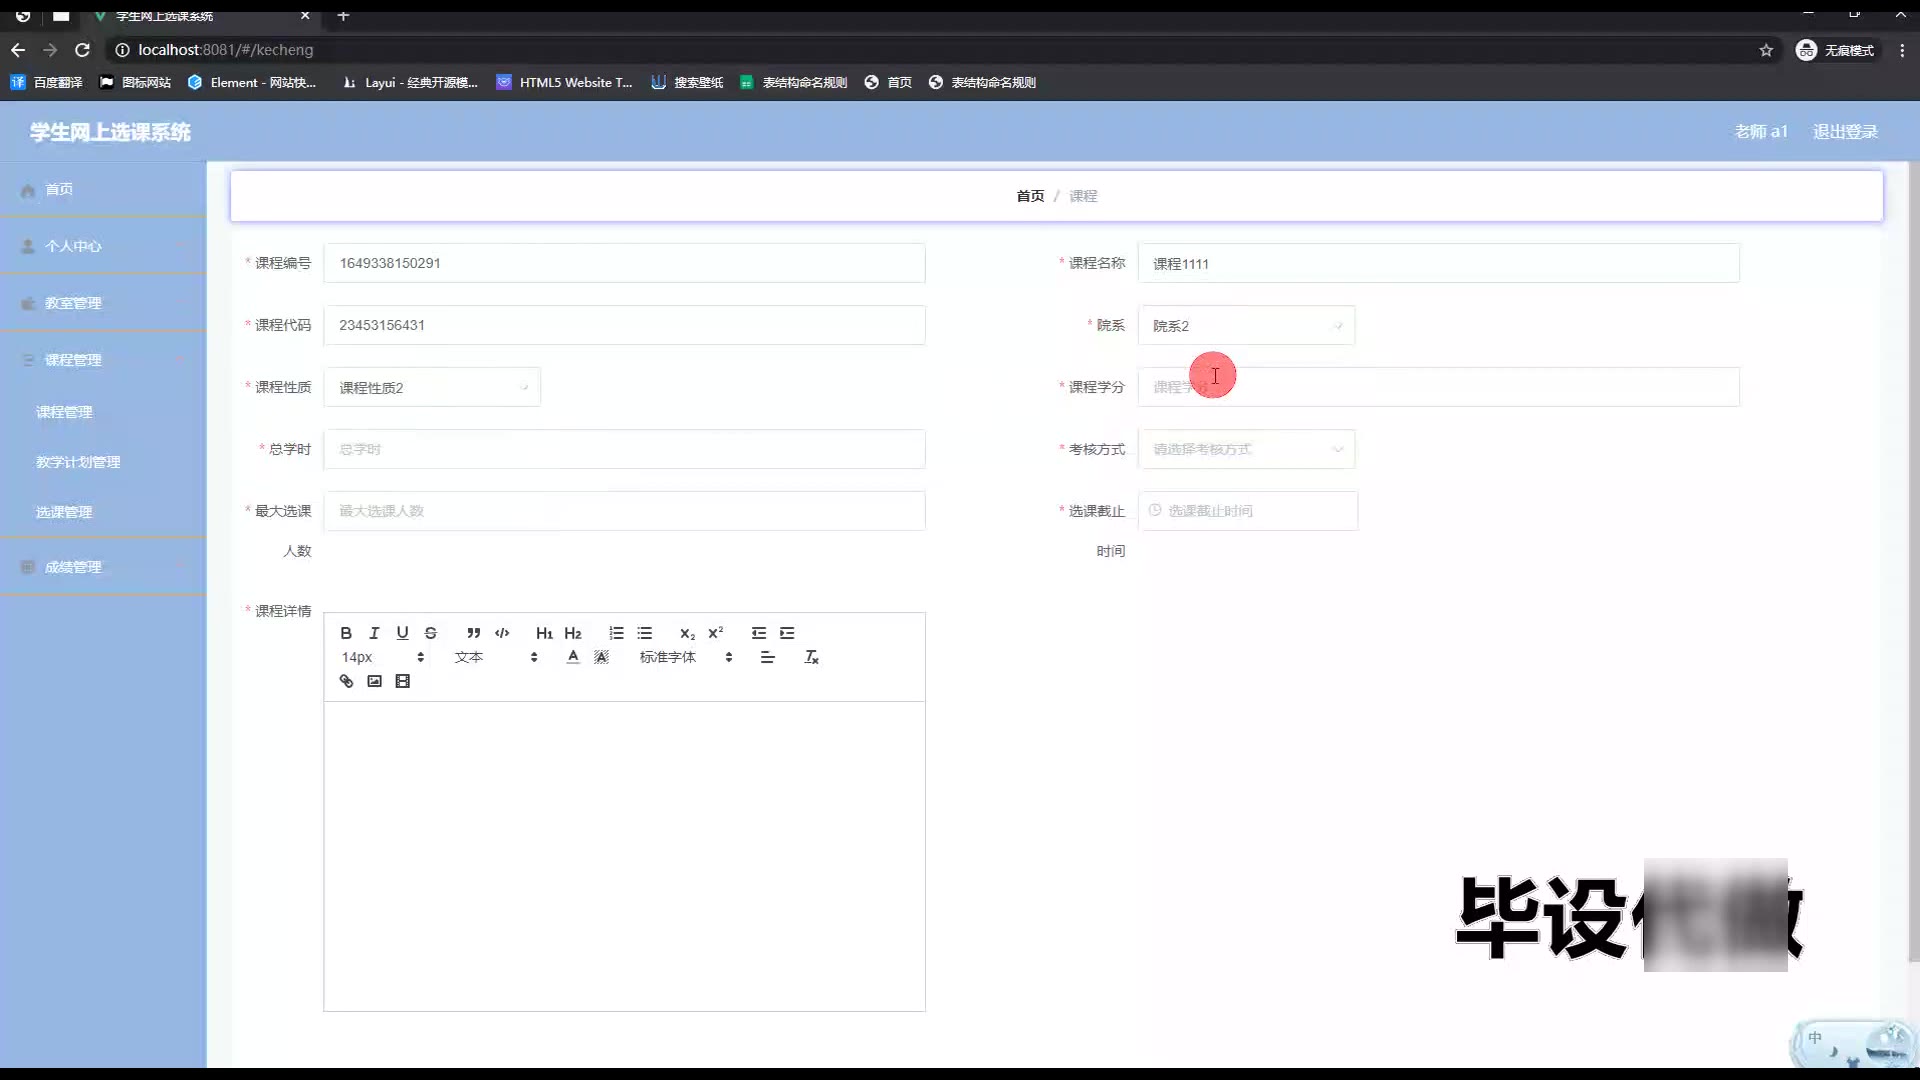1920x1080 pixels.
Task: Click the insert video icon
Action: pyautogui.click(x=402, y=681)
